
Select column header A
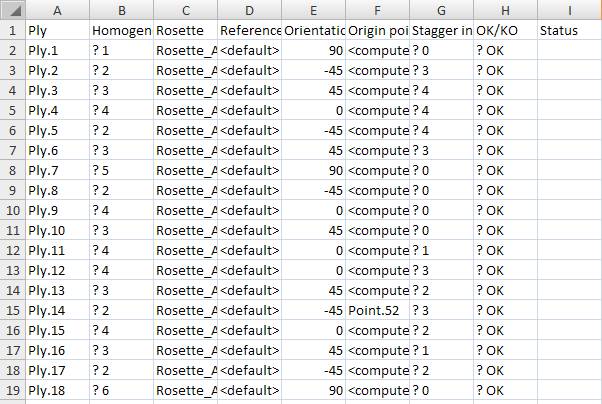tap(57, 10)
